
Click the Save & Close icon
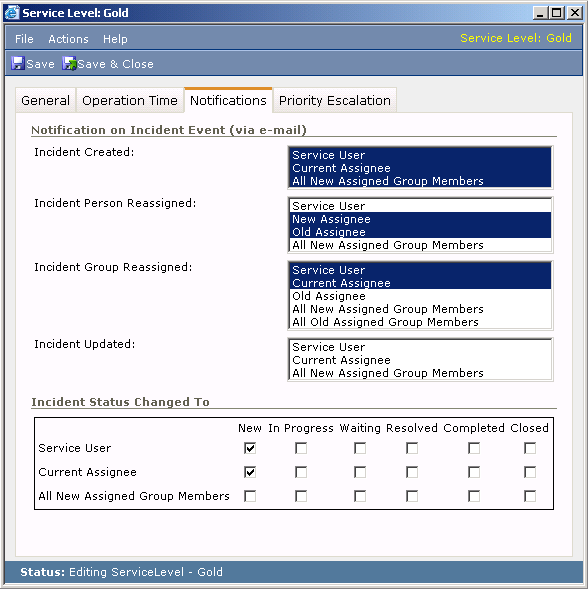(x=69, y=63)
